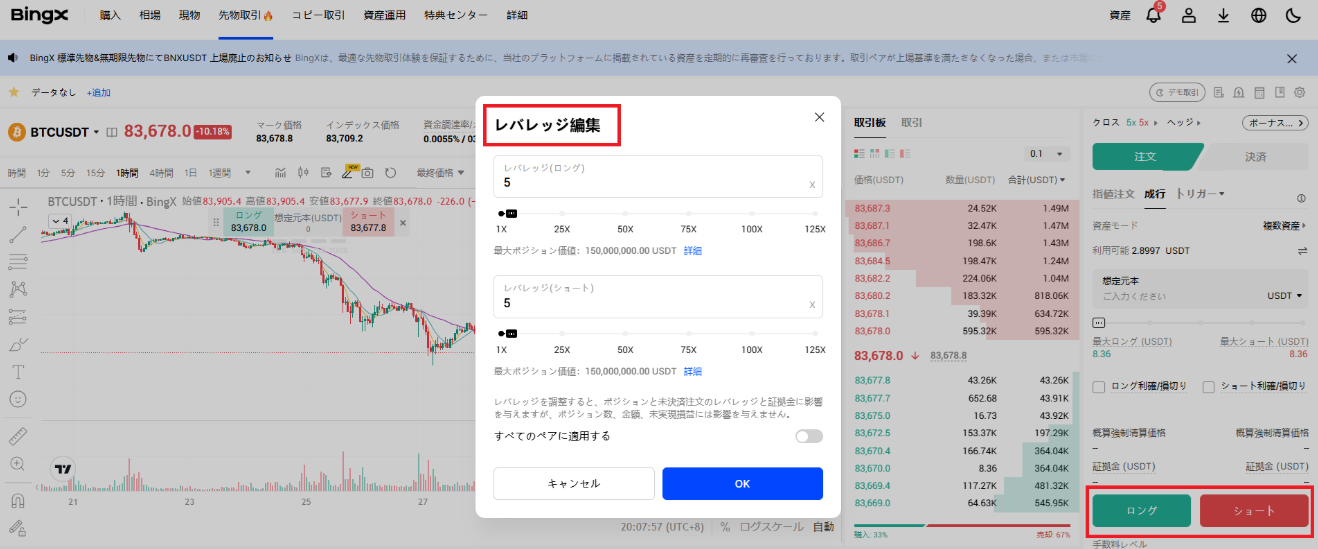Screen dimensions: 1318x549
Task: Click the long leverage input field
Action: (658, 176)
